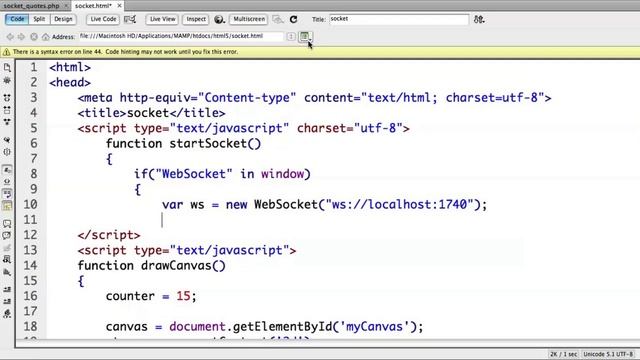This screenshot has height=360, width=640.
Task: Click Move or Convert CSS icon
Action: pyautogui.click(x=7, y=272)
